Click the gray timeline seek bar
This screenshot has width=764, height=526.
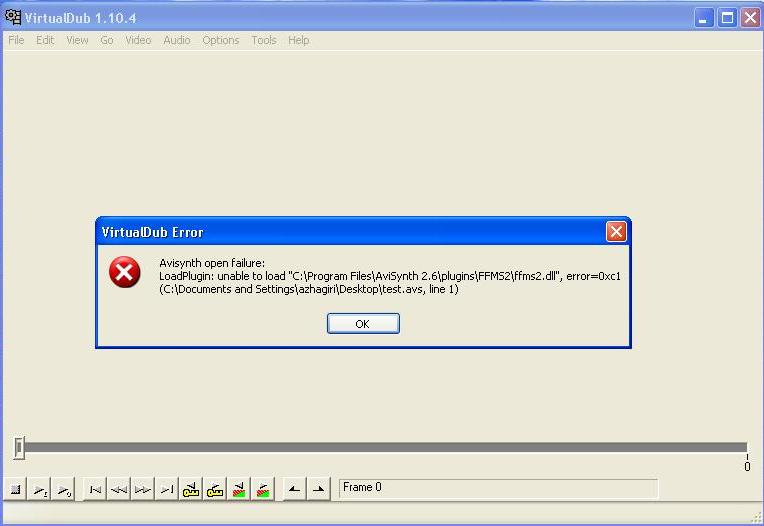(x=385, y=447)
